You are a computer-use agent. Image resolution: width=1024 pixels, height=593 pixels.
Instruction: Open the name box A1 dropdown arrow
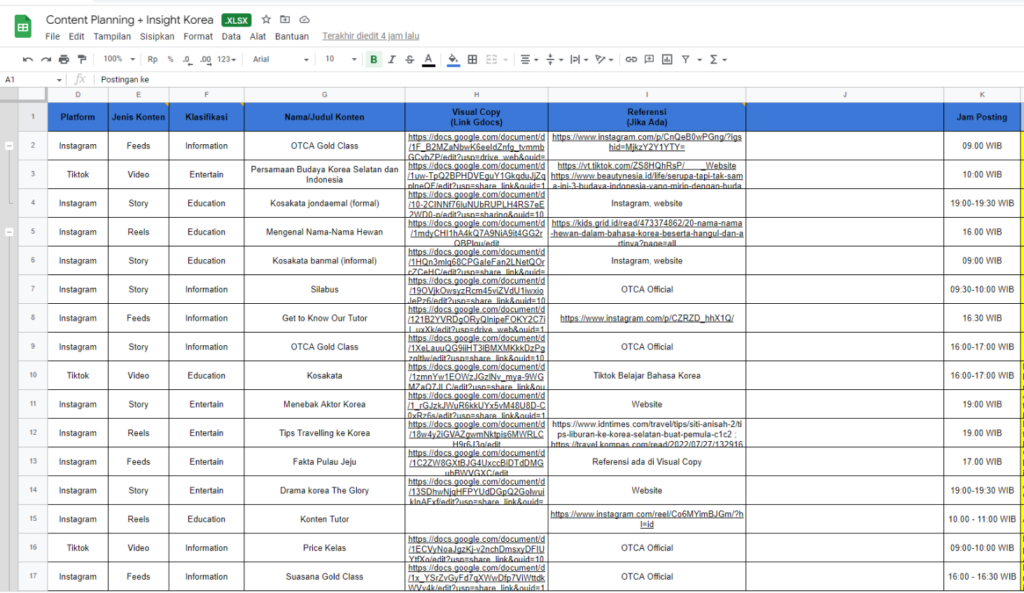[59, 80]
